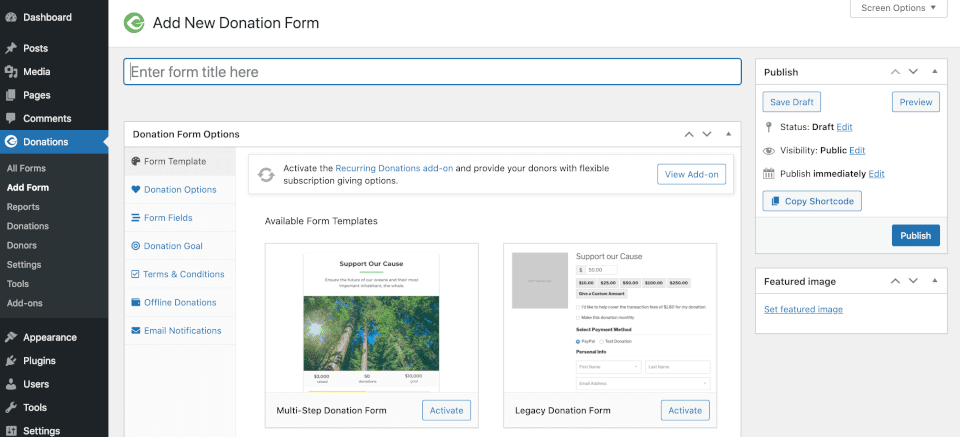Click the Settings sliders icon in sidebar
The image size is (960, 437).
tap(10, 430)
